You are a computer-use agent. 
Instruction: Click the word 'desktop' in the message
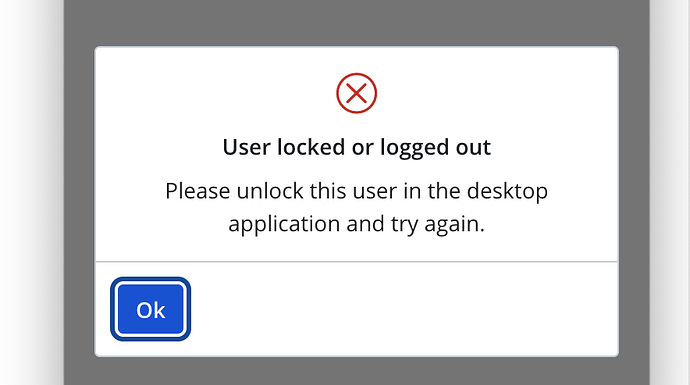507,191
